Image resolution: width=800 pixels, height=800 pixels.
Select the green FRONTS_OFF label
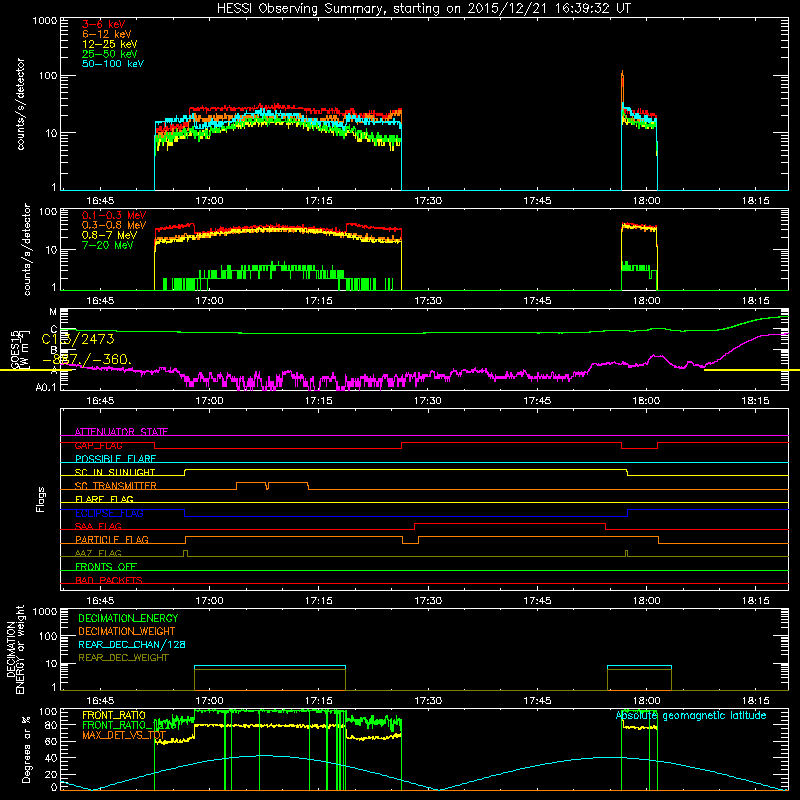point(106,567)
